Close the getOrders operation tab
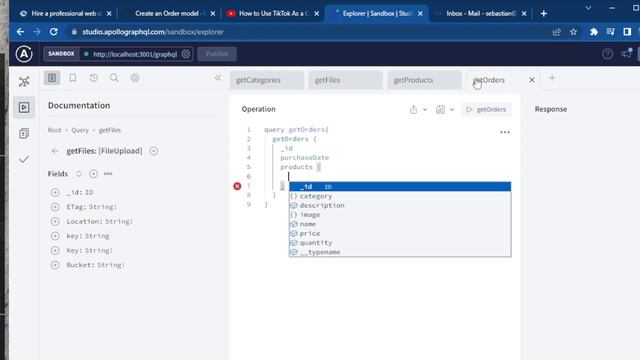 (532, 80)
